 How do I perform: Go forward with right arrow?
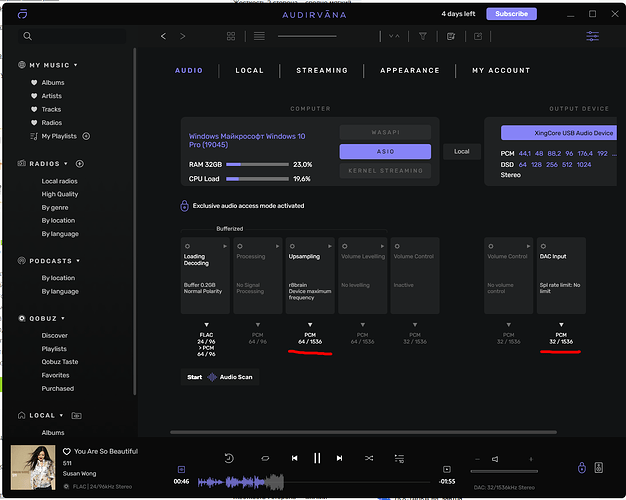[182, 36]
